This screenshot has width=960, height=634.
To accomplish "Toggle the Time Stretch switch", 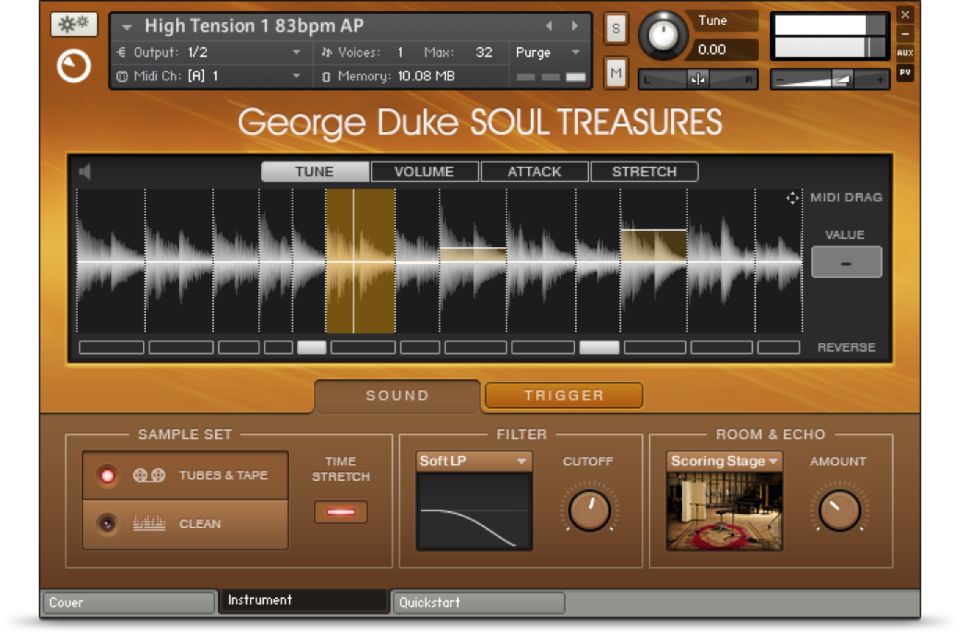I will 340,512.
